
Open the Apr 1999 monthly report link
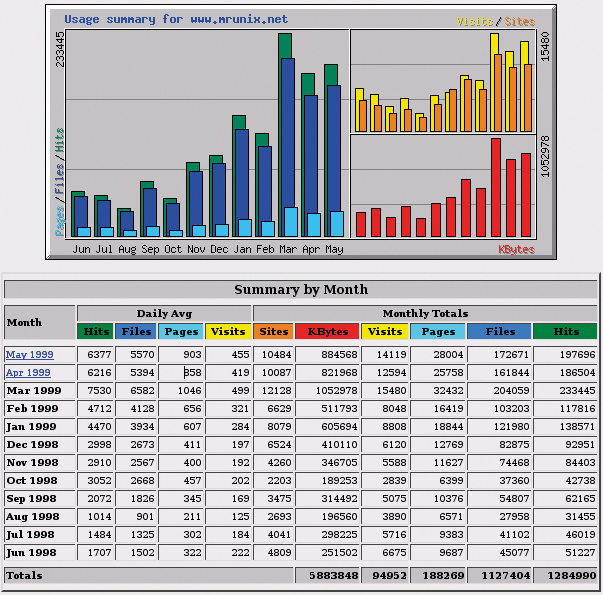pos(28,372)
